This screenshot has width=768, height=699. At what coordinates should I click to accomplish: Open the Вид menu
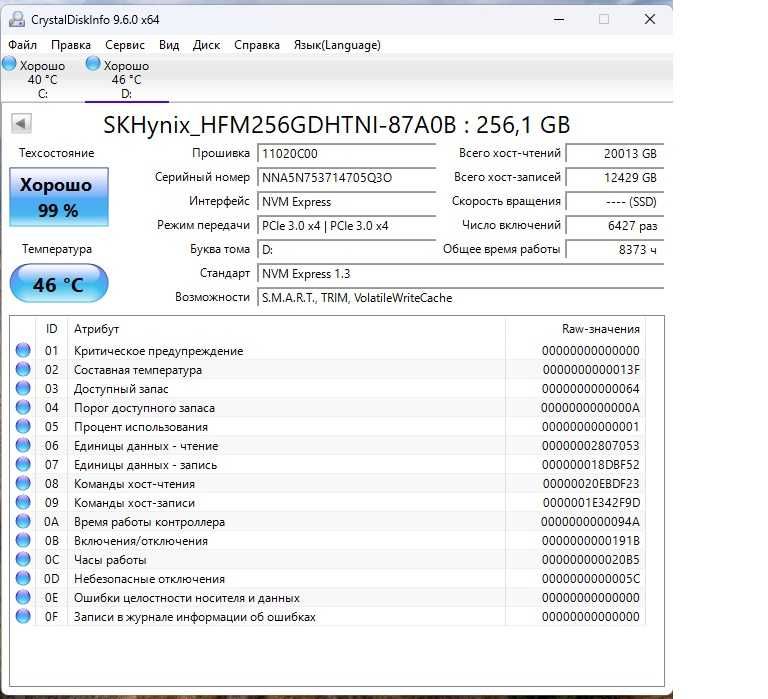tap(169, 45)
